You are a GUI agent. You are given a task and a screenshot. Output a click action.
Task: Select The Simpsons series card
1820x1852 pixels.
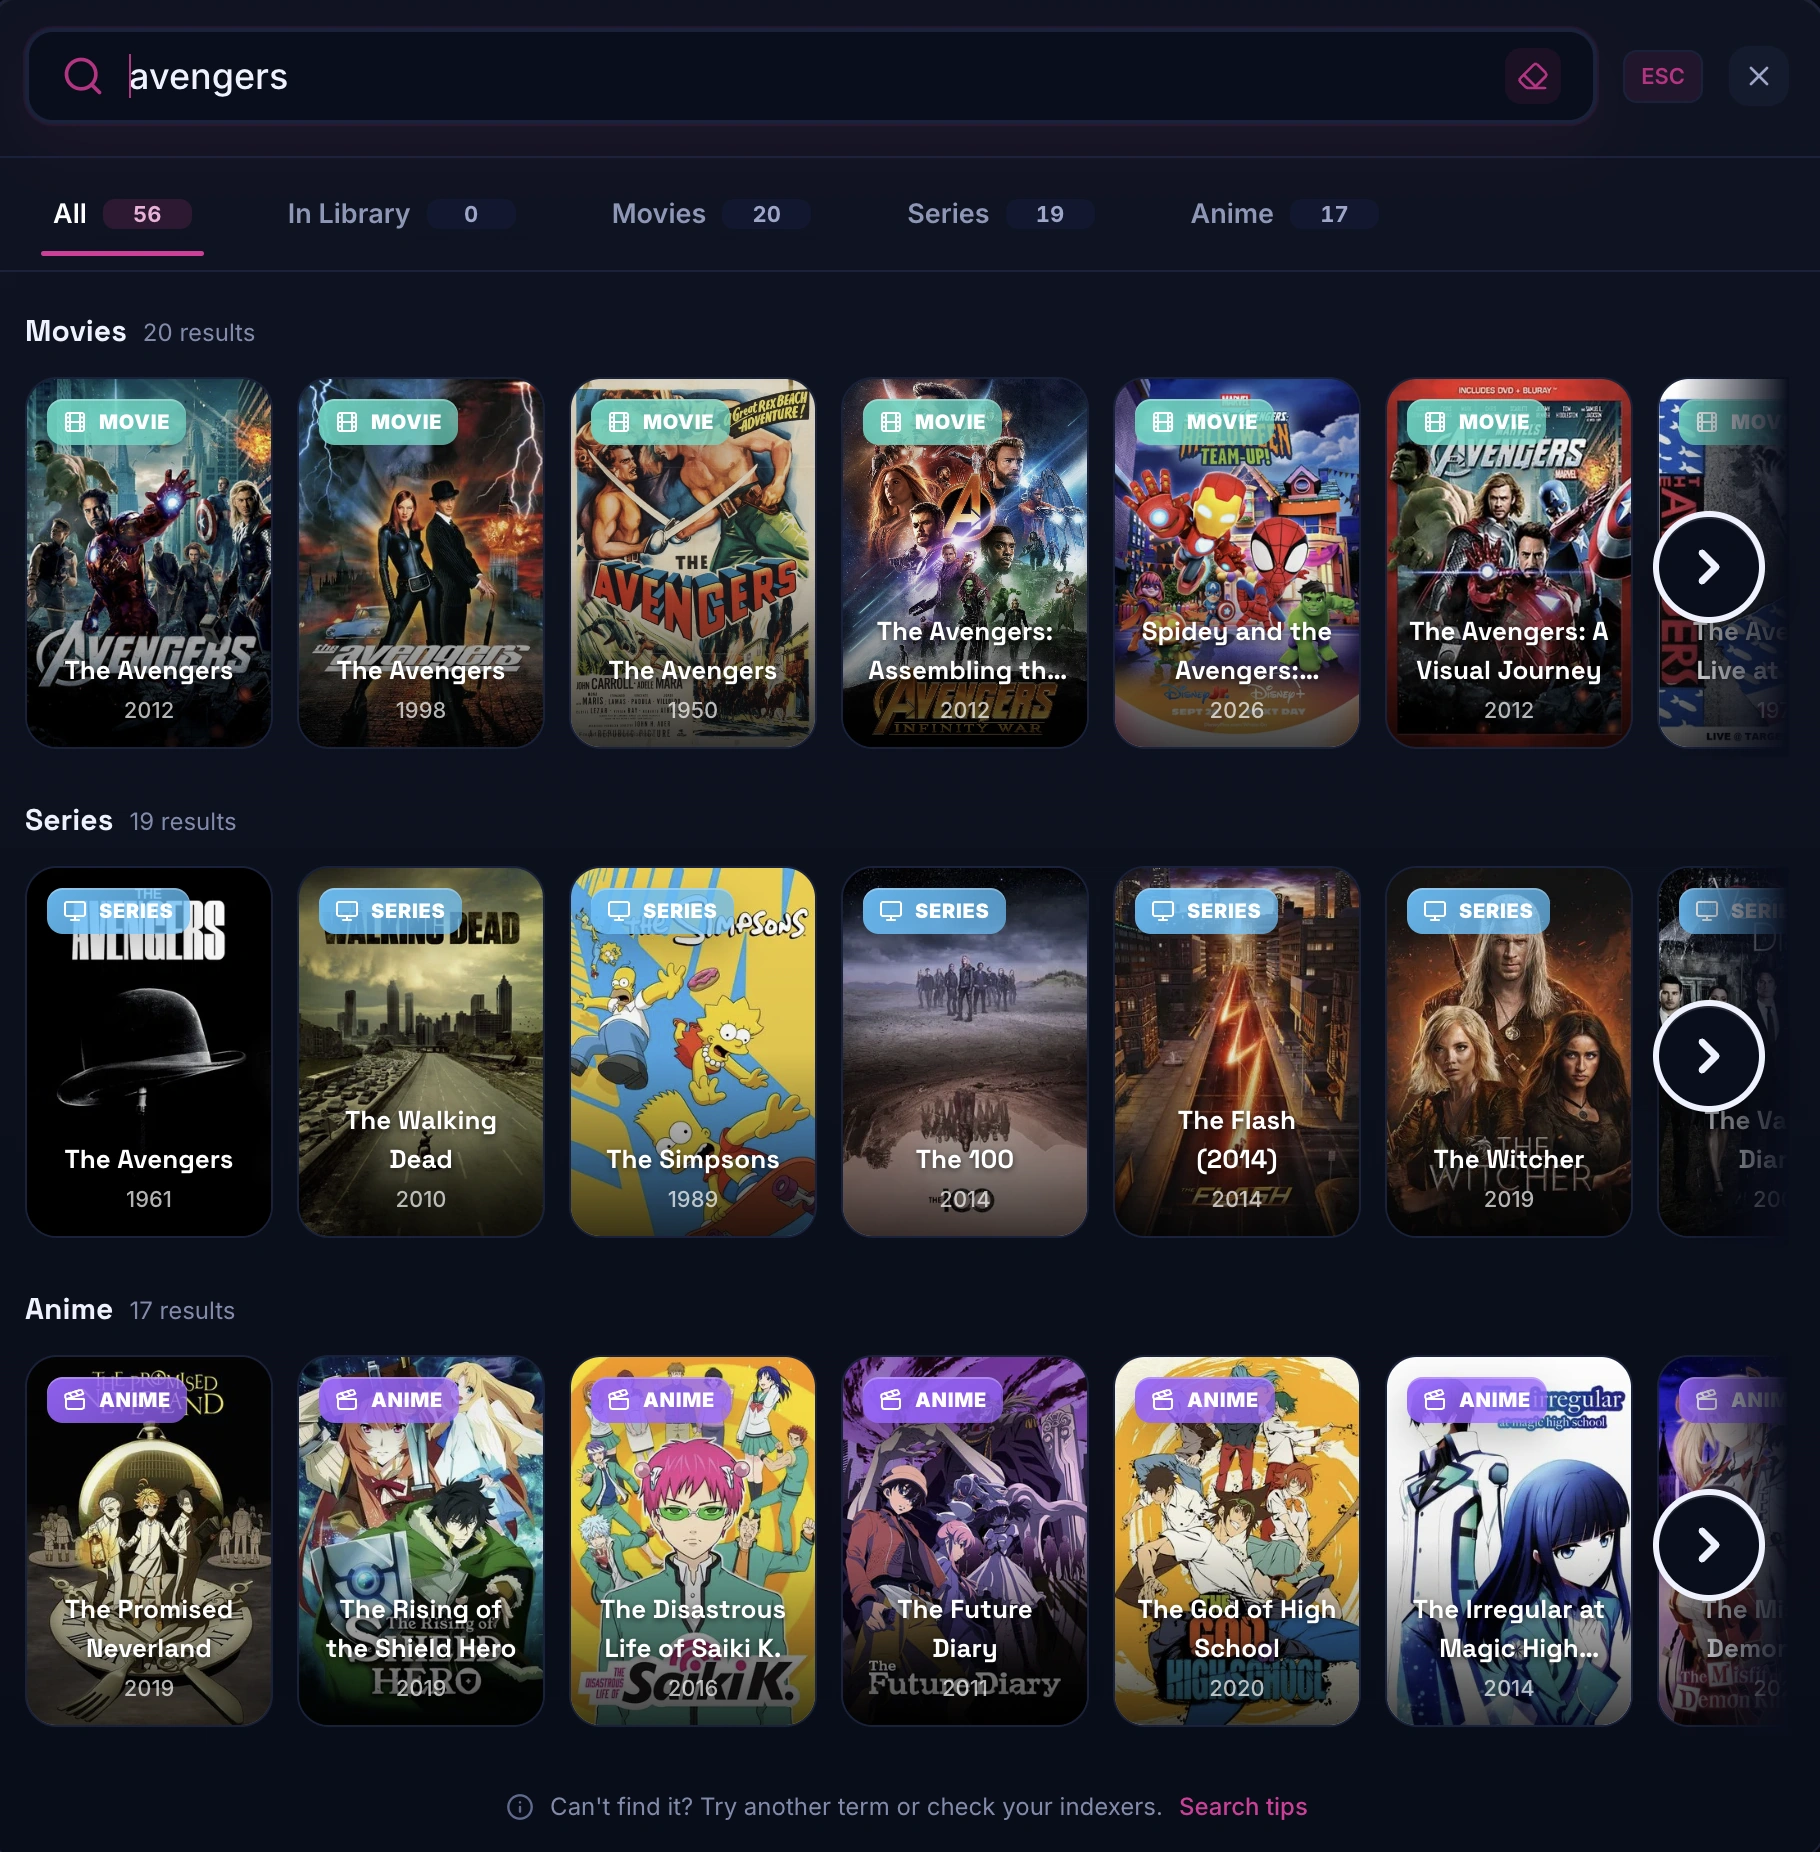pyautogui.click(x=693, y=1052)
